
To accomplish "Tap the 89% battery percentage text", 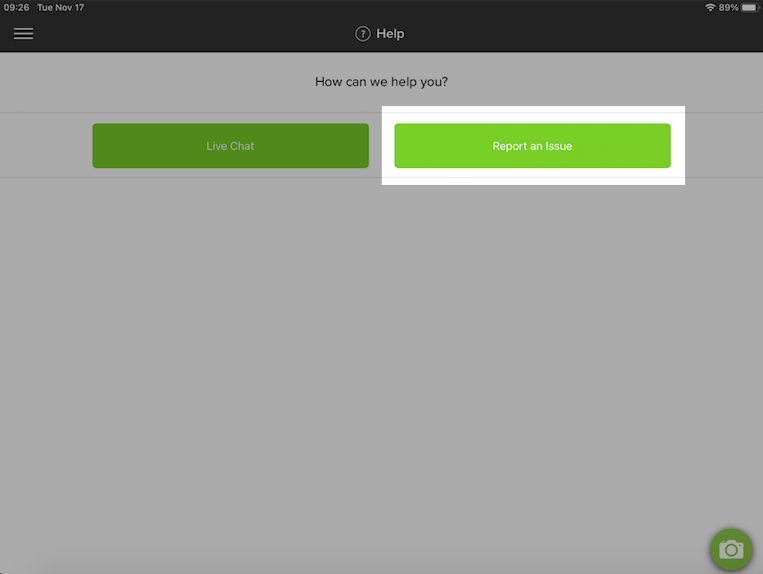I will pos(728,7).
